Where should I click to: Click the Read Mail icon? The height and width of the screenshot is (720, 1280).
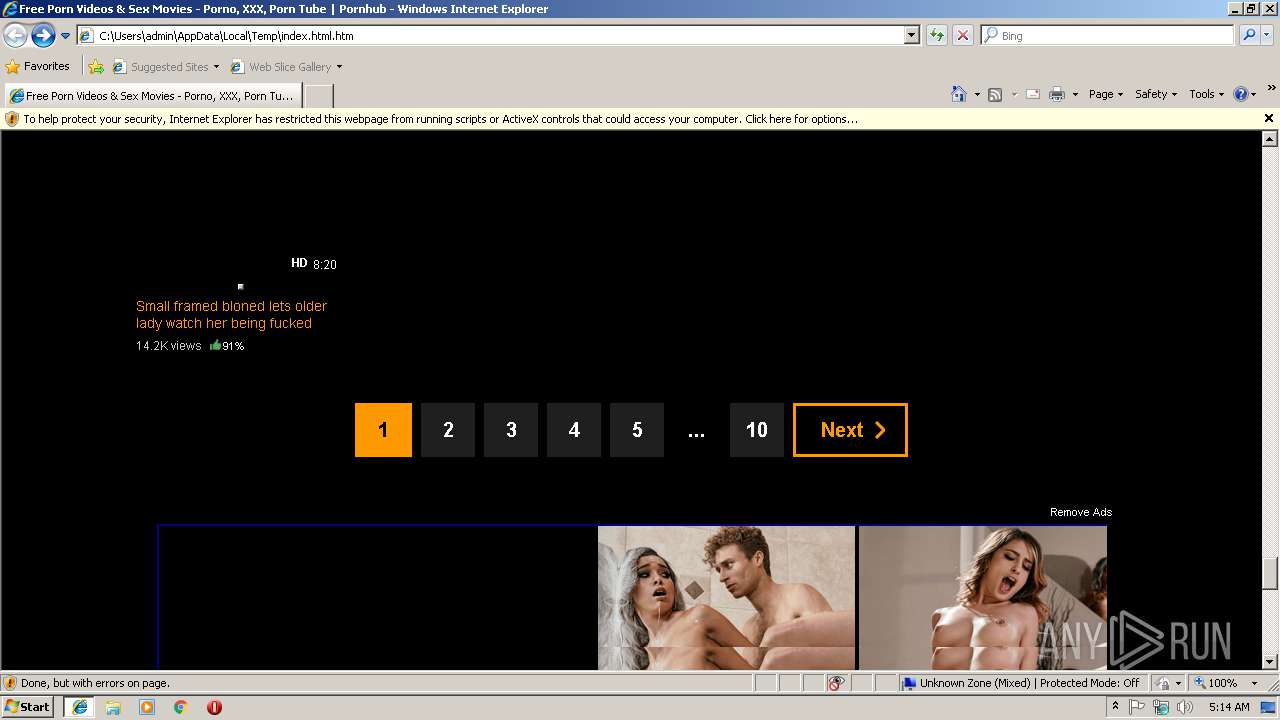coord(1033,94)
